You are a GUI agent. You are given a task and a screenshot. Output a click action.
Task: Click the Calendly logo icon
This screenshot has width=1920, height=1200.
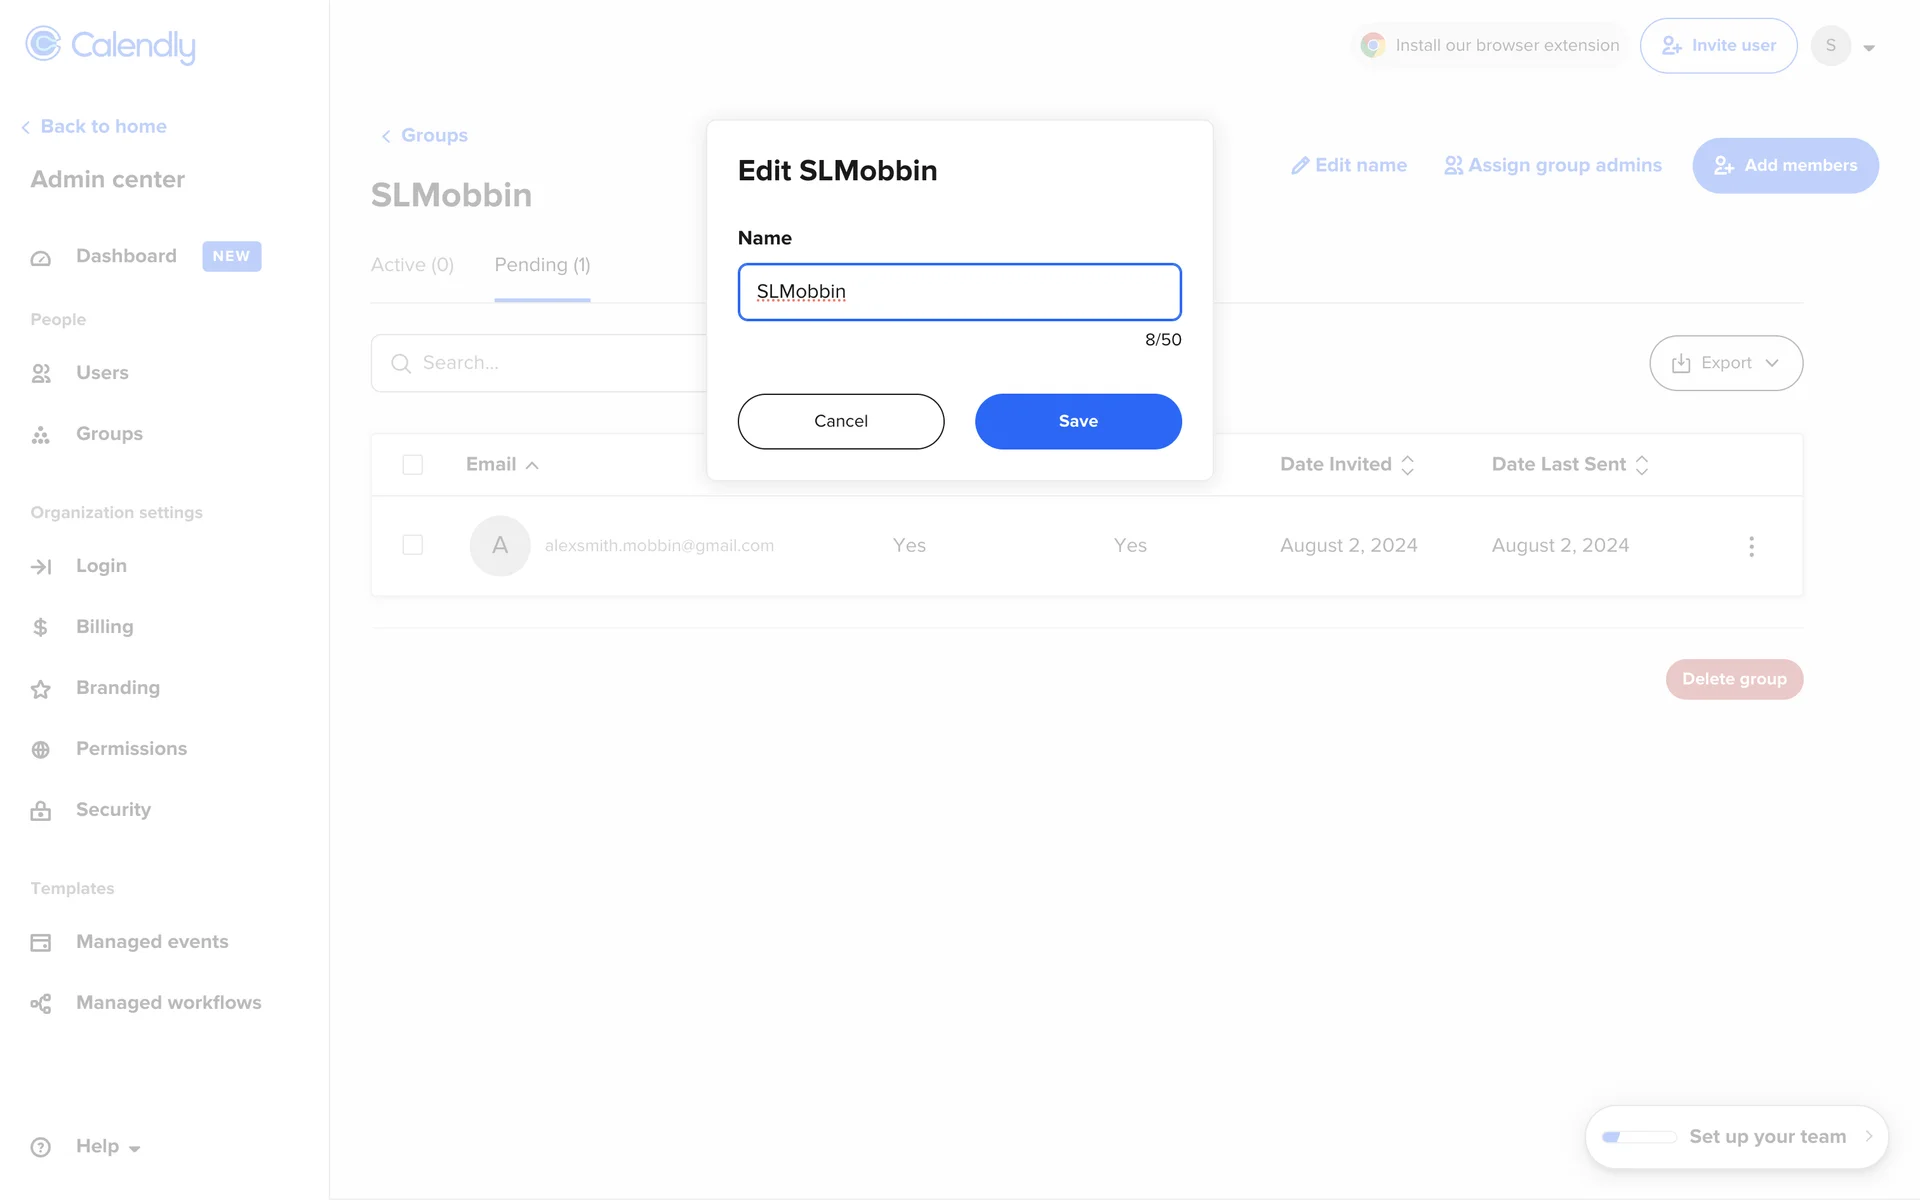pos(43,44)
